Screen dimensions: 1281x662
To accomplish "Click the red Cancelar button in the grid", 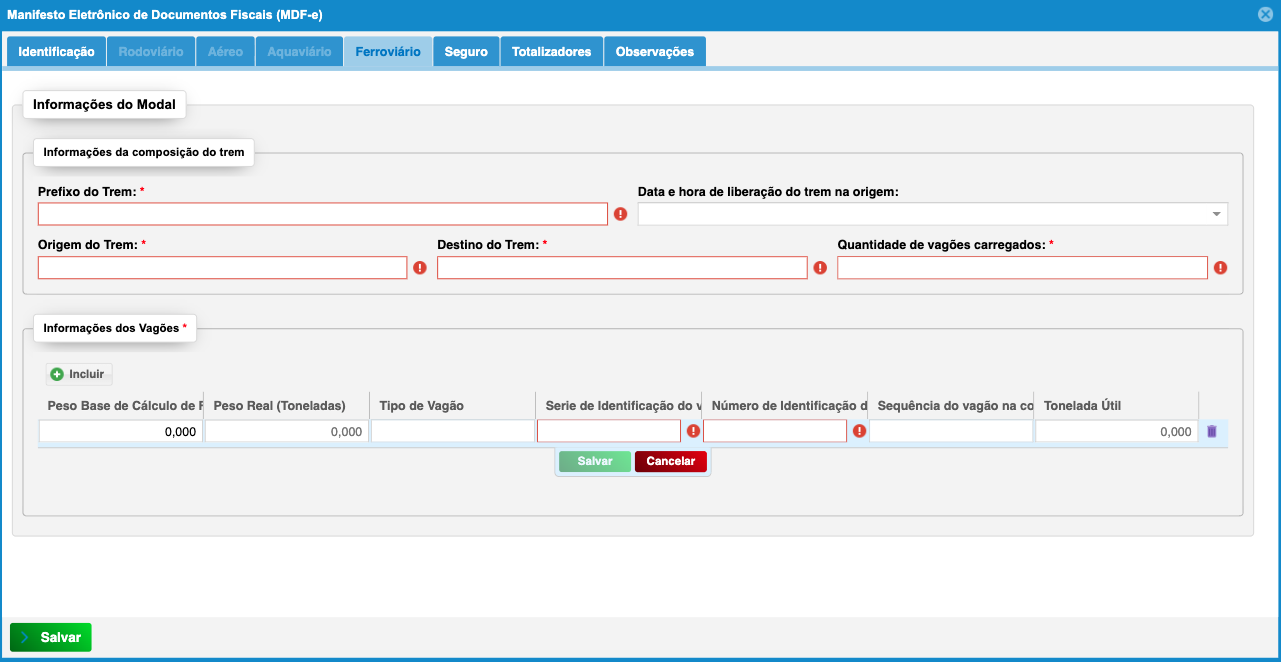I will (x=671, y=461).
